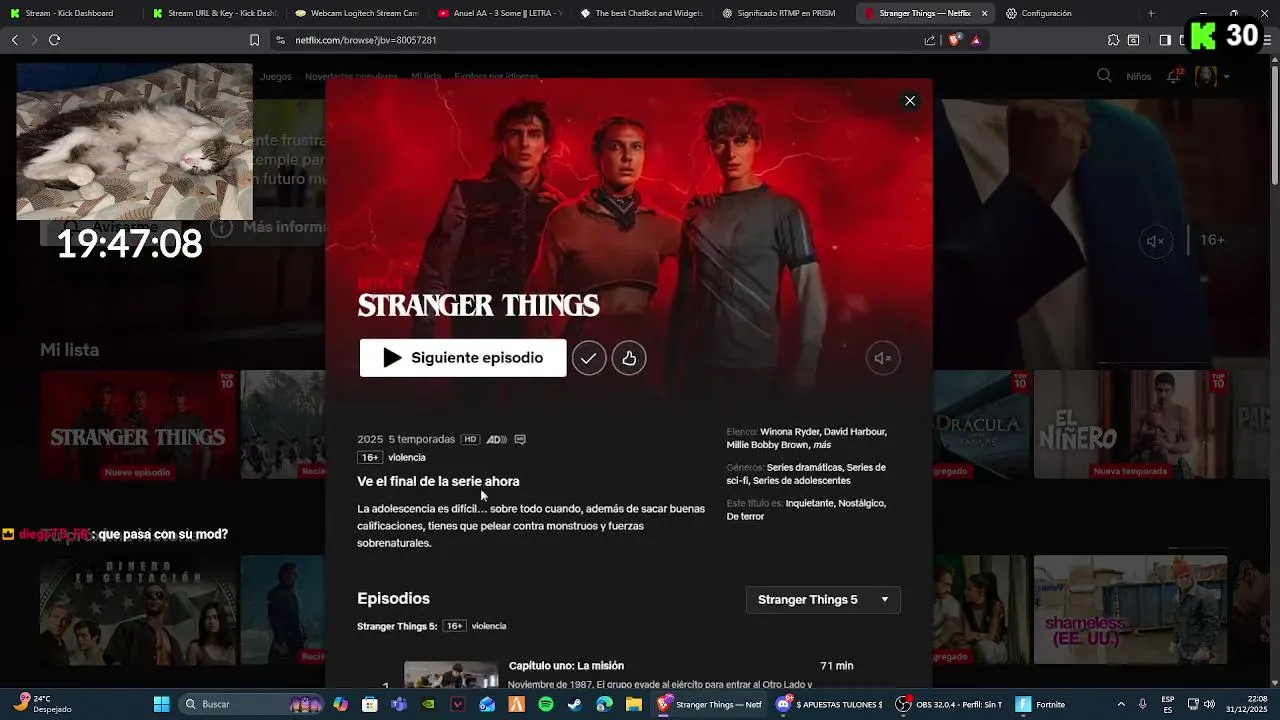1280x720 pixels.
Task: Rate Stranger Things with the thumbs-up icon
Action: pyautogui.click(x=629, y=358)
